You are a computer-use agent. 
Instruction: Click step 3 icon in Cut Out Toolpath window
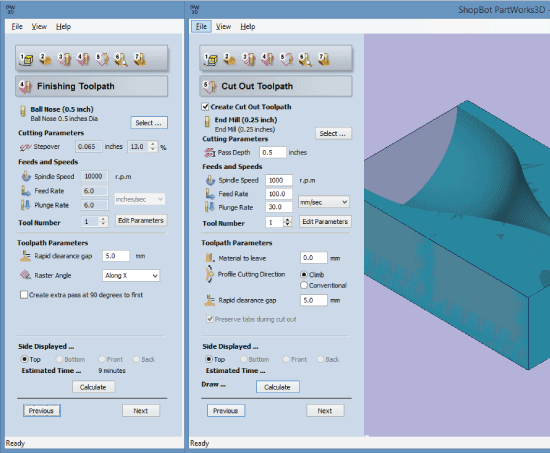[x=249, y=59]
